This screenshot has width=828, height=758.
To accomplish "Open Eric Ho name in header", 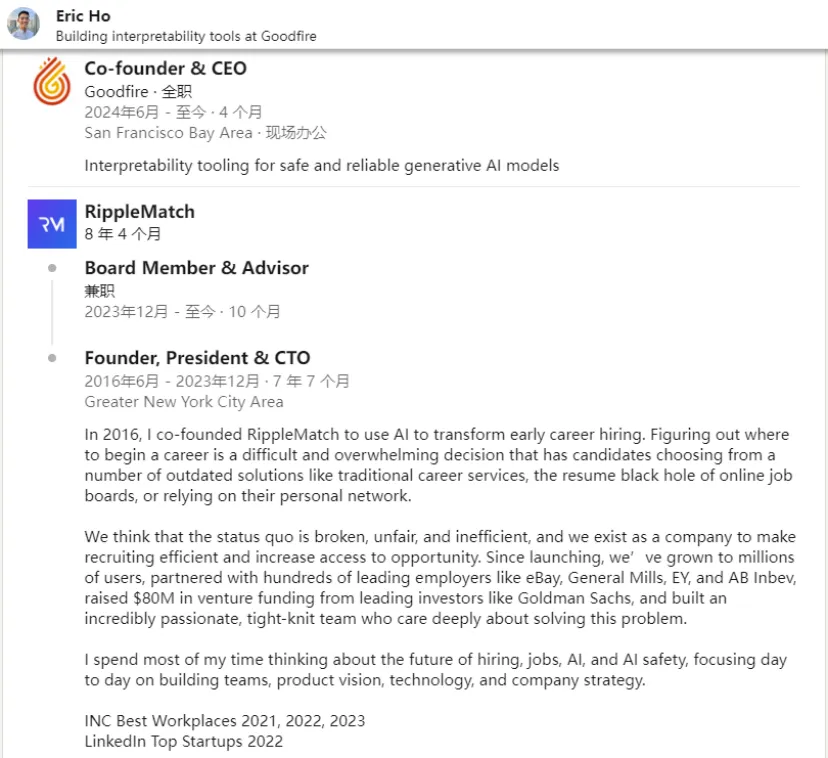I will click(x=83, y=16).
